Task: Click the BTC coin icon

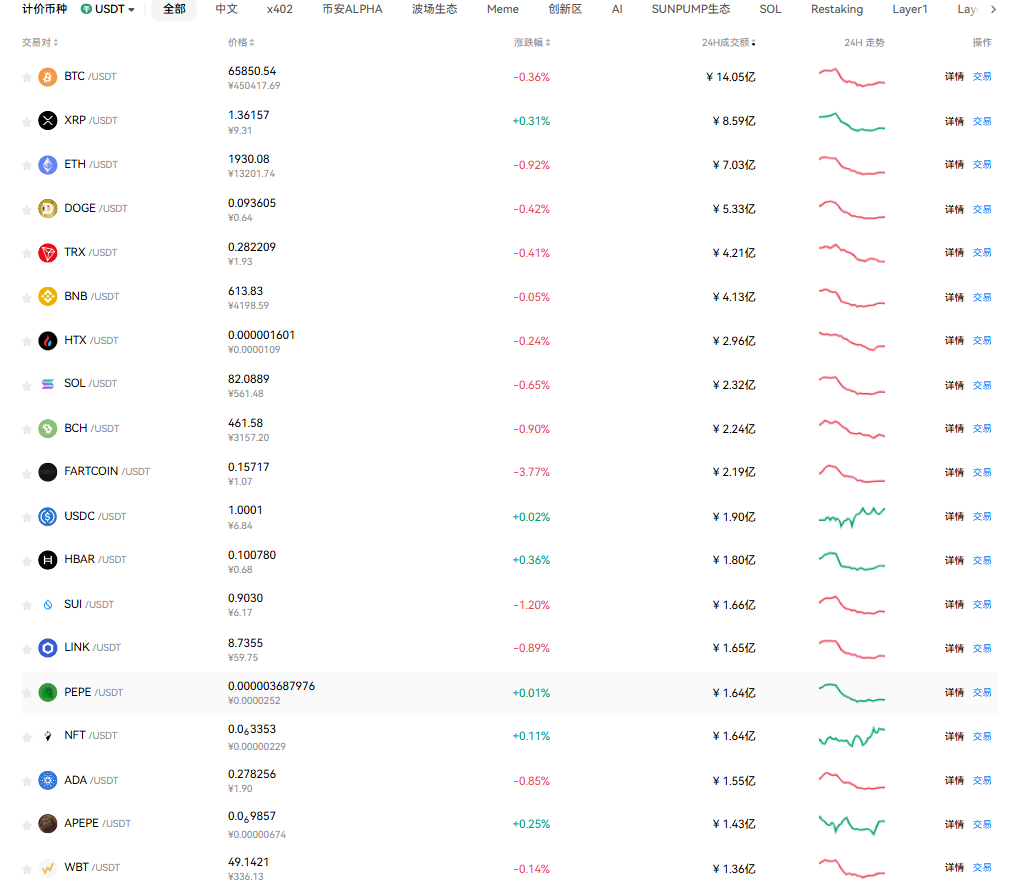Action: [x=47, y=77]
